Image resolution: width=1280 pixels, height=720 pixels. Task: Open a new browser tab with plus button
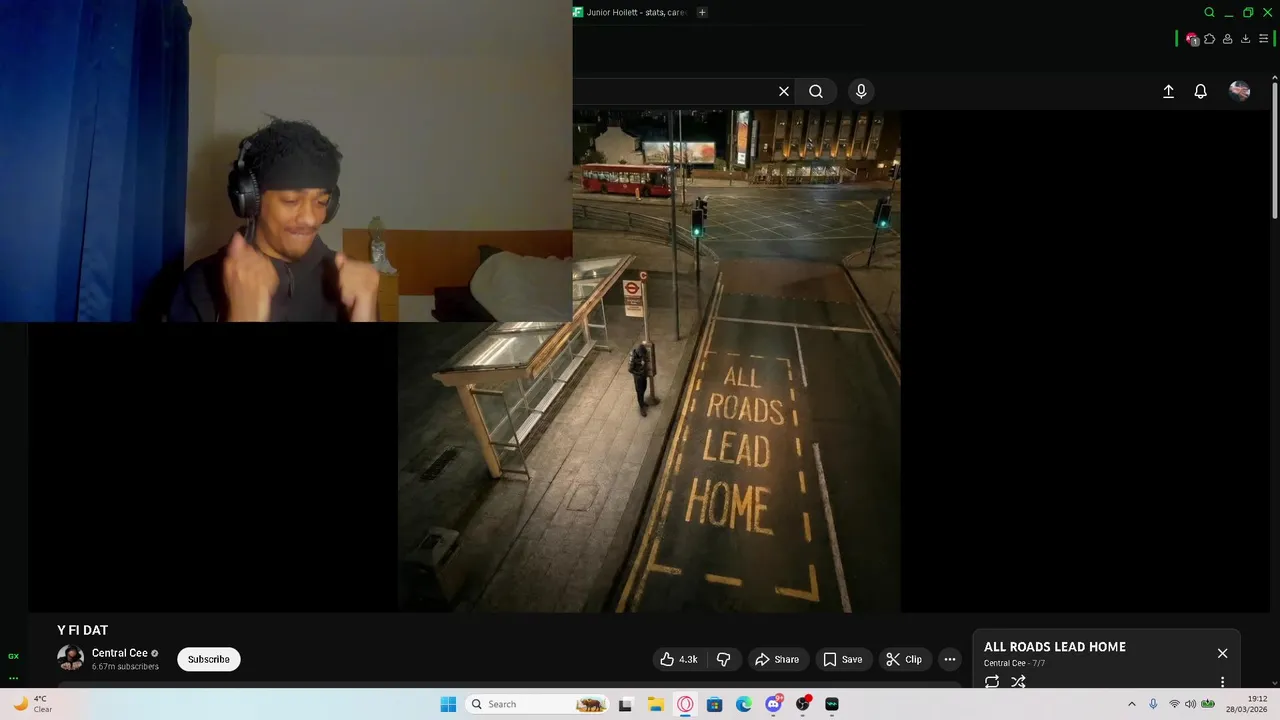click(702, 12)
